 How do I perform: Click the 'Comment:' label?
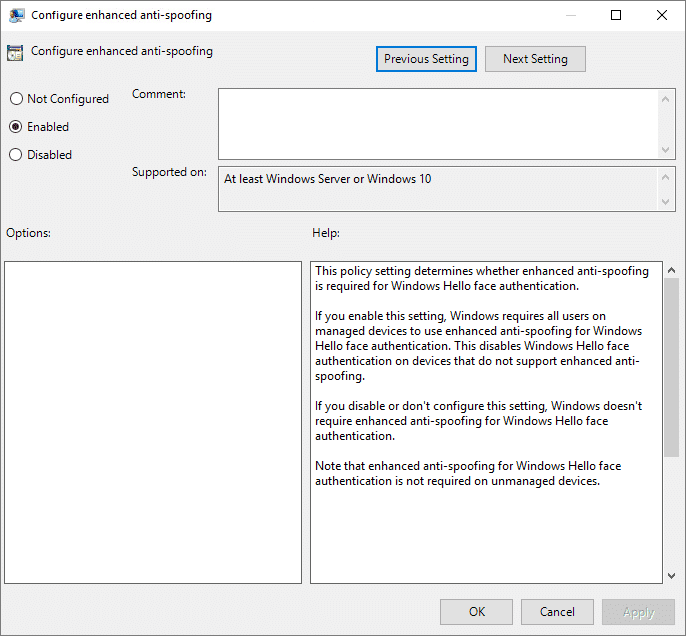pyautogui.click(x=159, y=94)
